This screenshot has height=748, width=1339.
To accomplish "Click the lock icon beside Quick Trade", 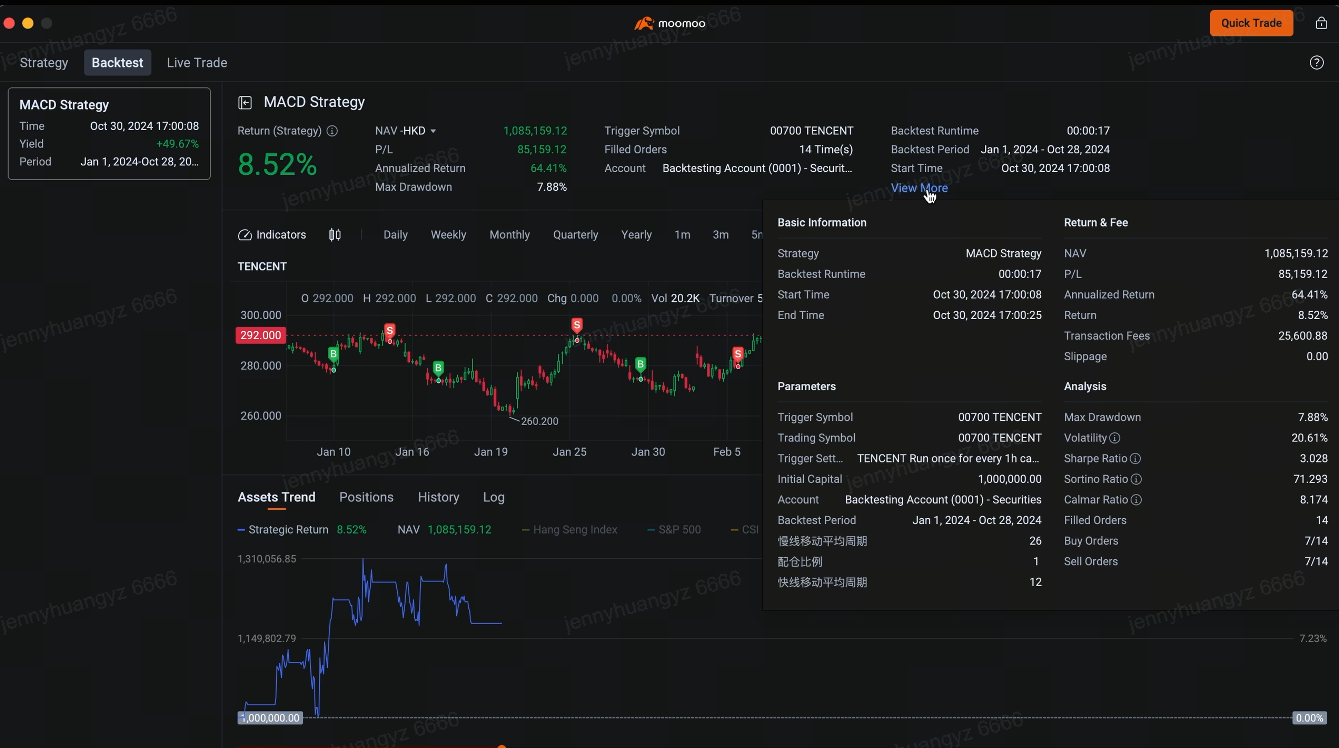I will 1321,23.
